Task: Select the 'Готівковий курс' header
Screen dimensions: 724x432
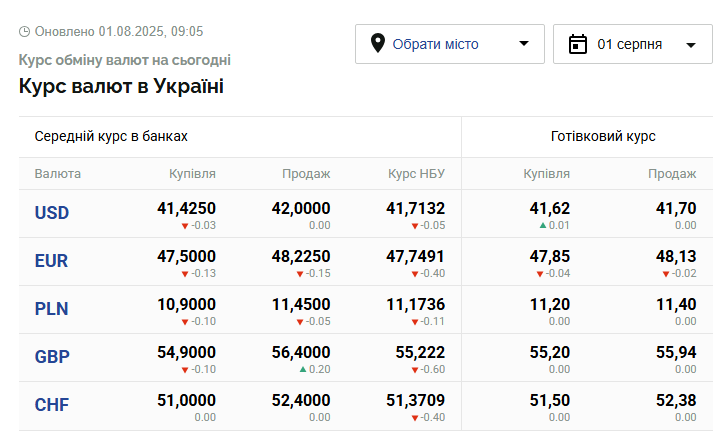Action: pyautogui.click(x=603, y=136)
